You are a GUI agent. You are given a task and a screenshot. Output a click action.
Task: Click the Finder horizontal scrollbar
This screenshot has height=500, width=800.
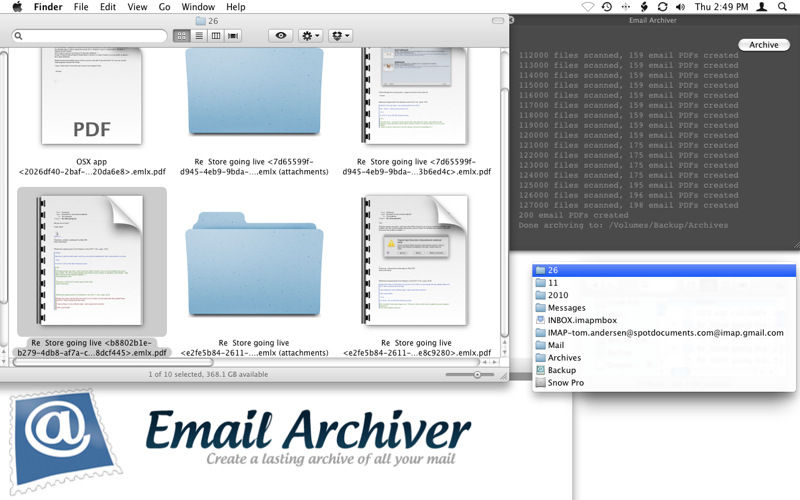click(x=113, y=362)
